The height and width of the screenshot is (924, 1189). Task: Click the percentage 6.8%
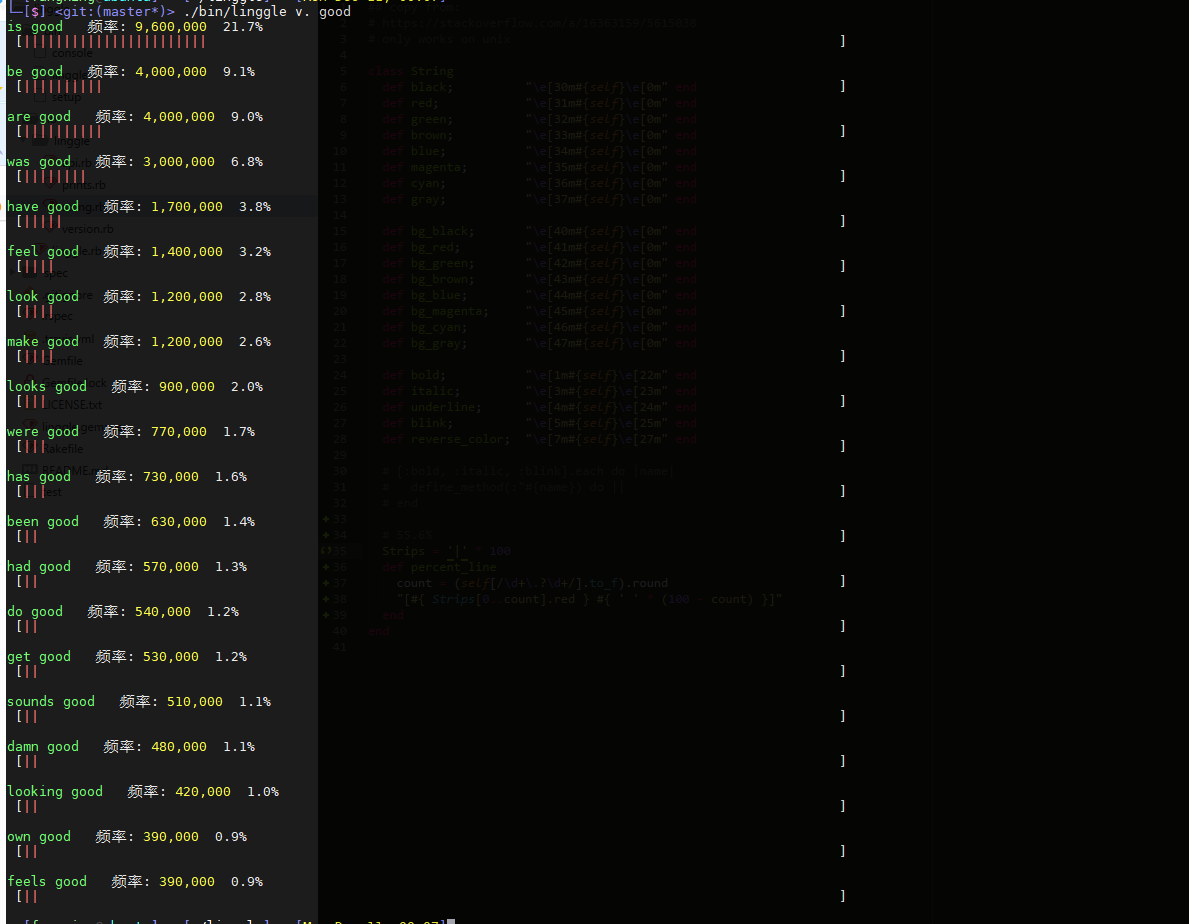tap(247, 161)
